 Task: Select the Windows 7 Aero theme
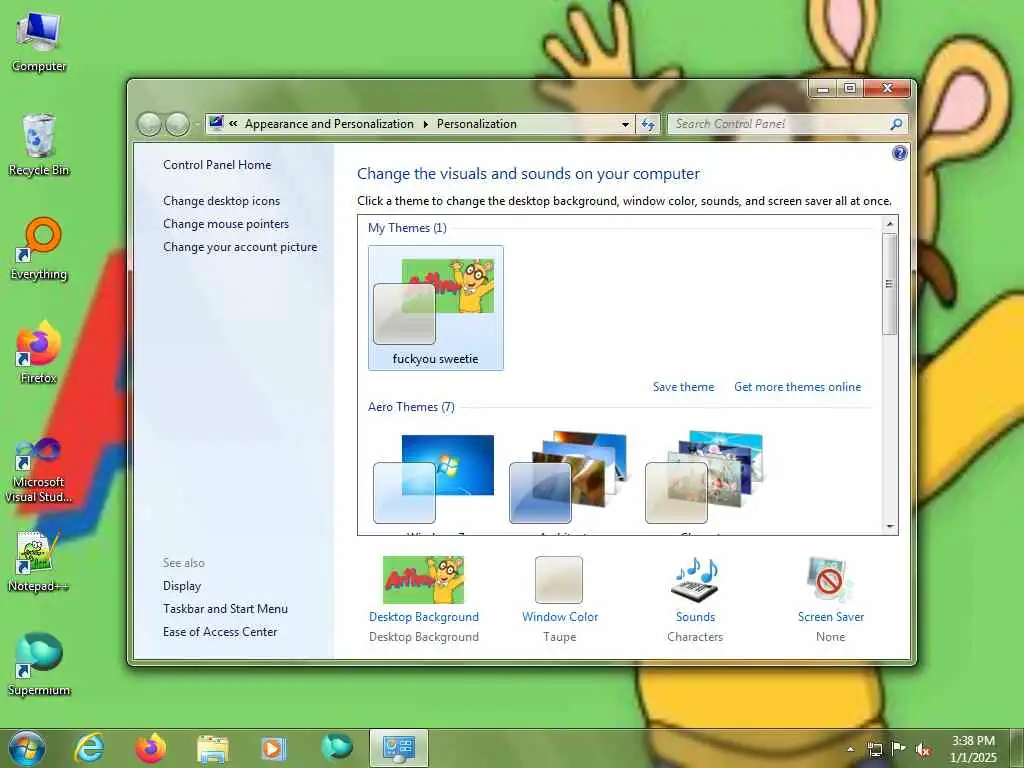[436, 480]
